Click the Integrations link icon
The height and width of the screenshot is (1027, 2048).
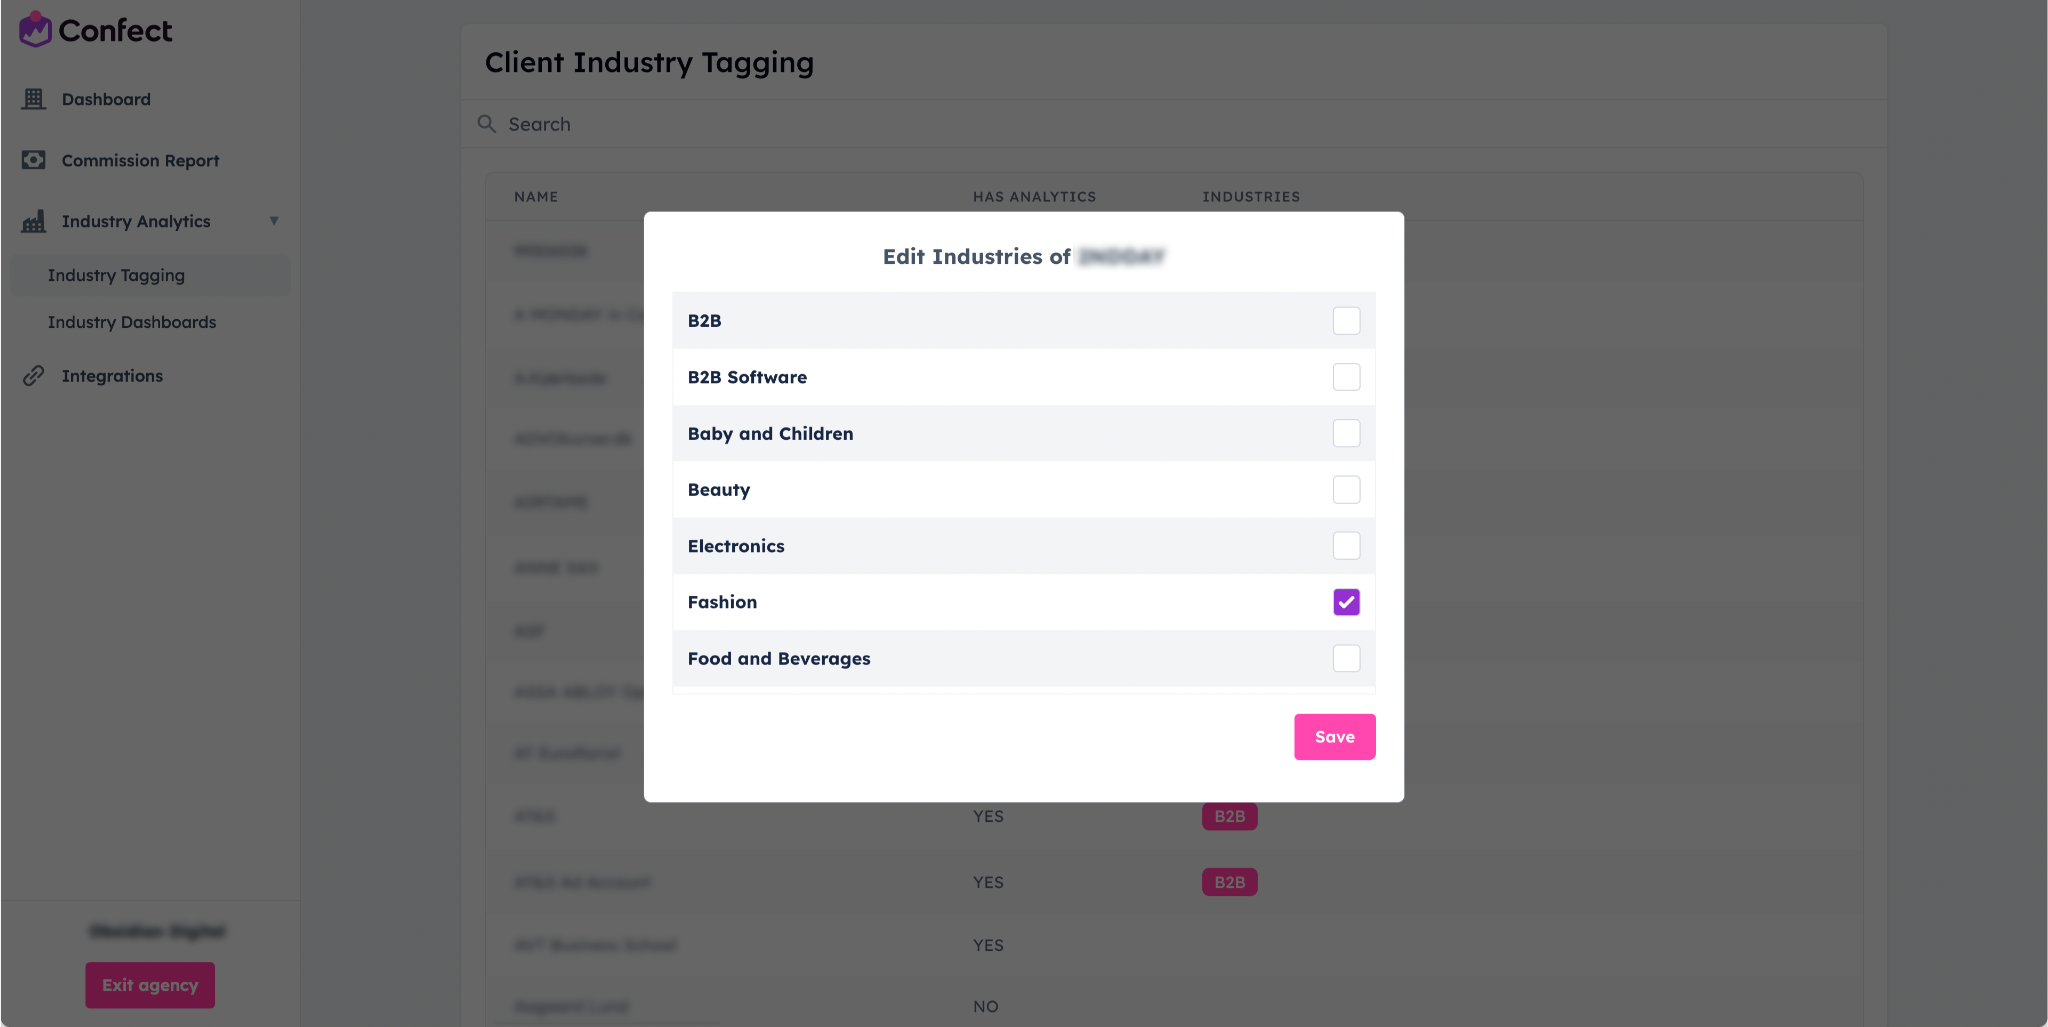34,376
